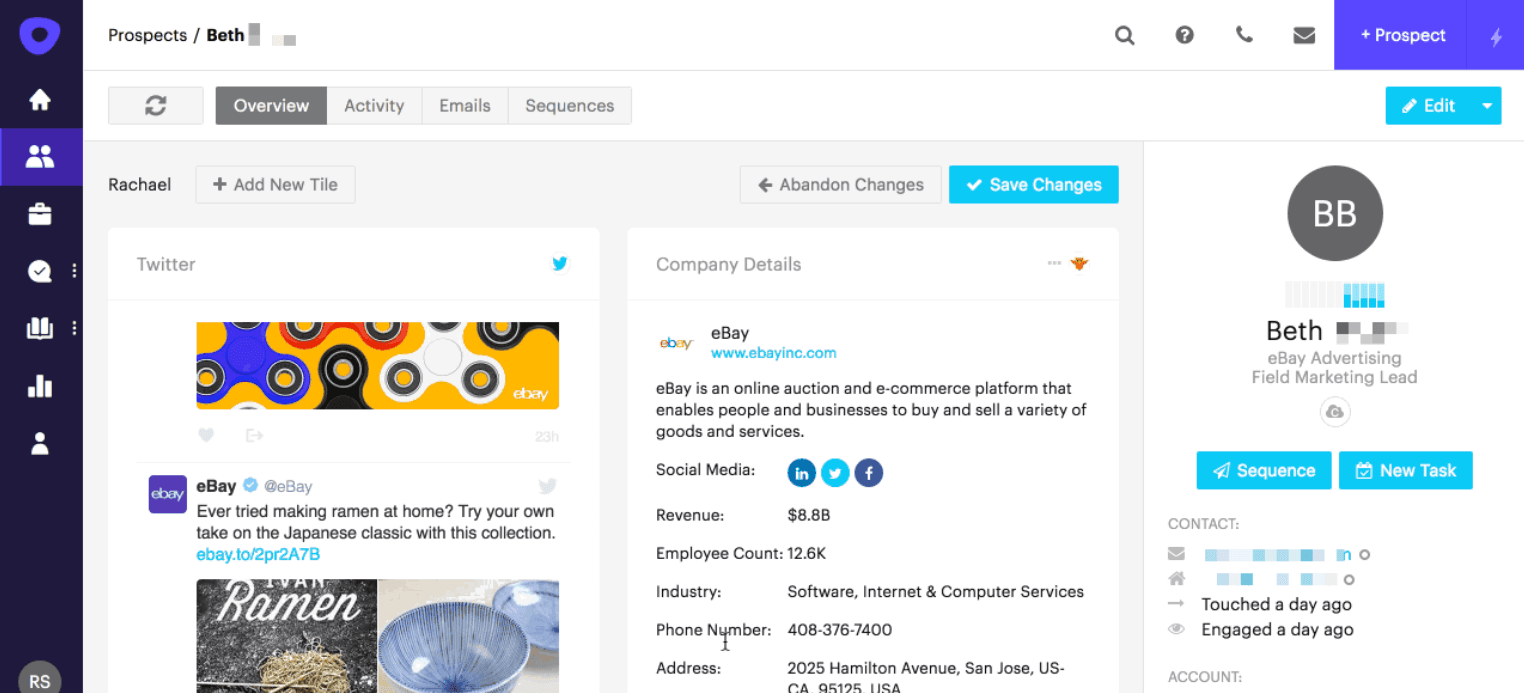Click the prospect score bar indicator
The width and height of the screenshot is (1524, 693).
click(x=1334, y=295)
